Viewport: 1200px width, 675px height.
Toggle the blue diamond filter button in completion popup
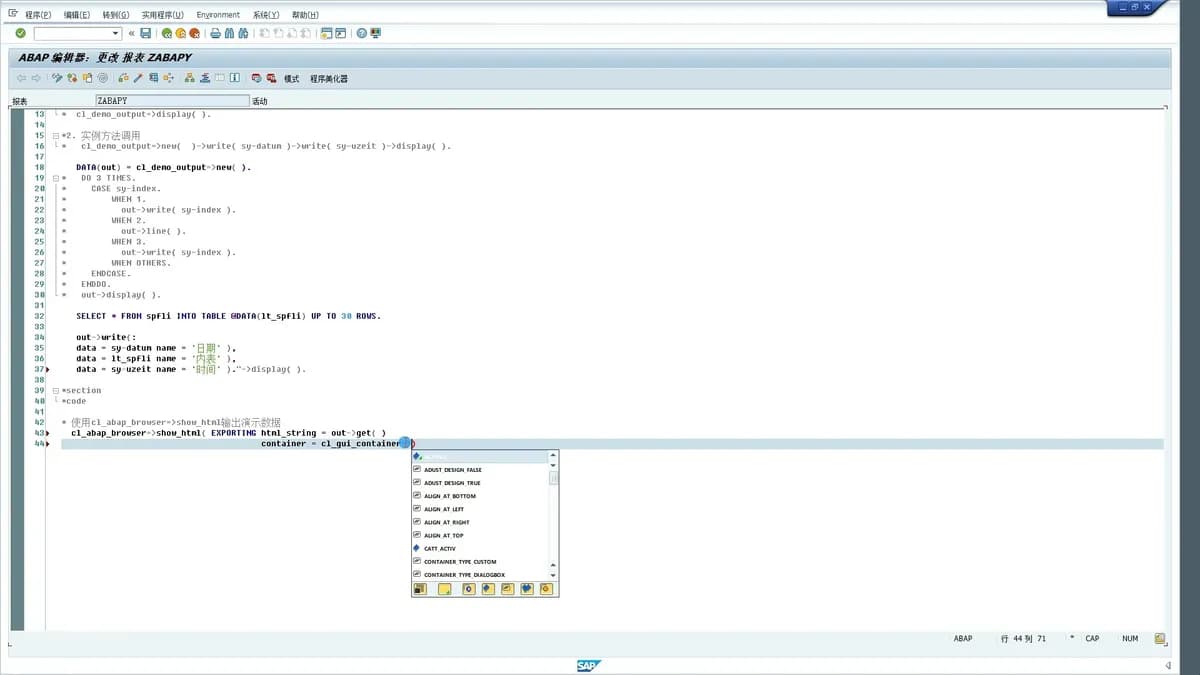[x=488, y=589]
